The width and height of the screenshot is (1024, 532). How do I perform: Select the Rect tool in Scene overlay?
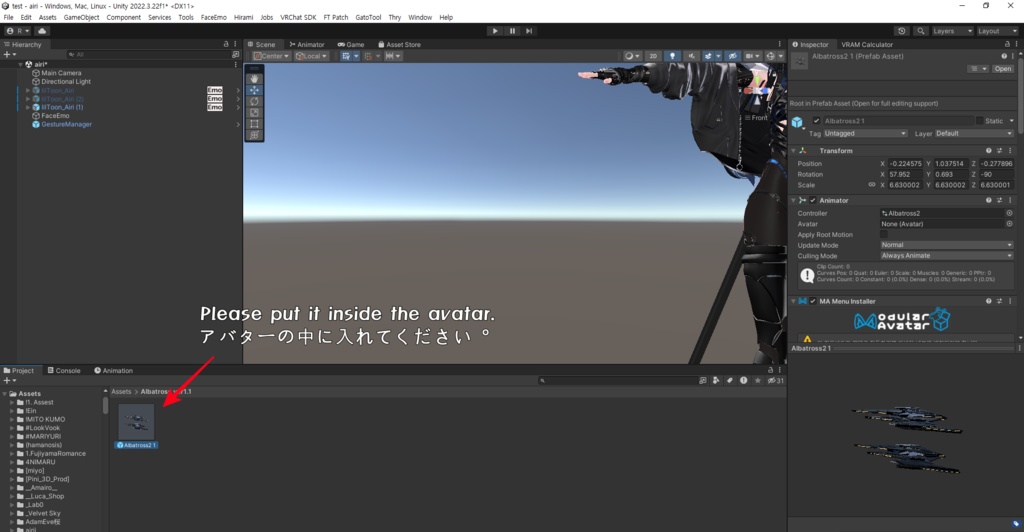[254, 123]
